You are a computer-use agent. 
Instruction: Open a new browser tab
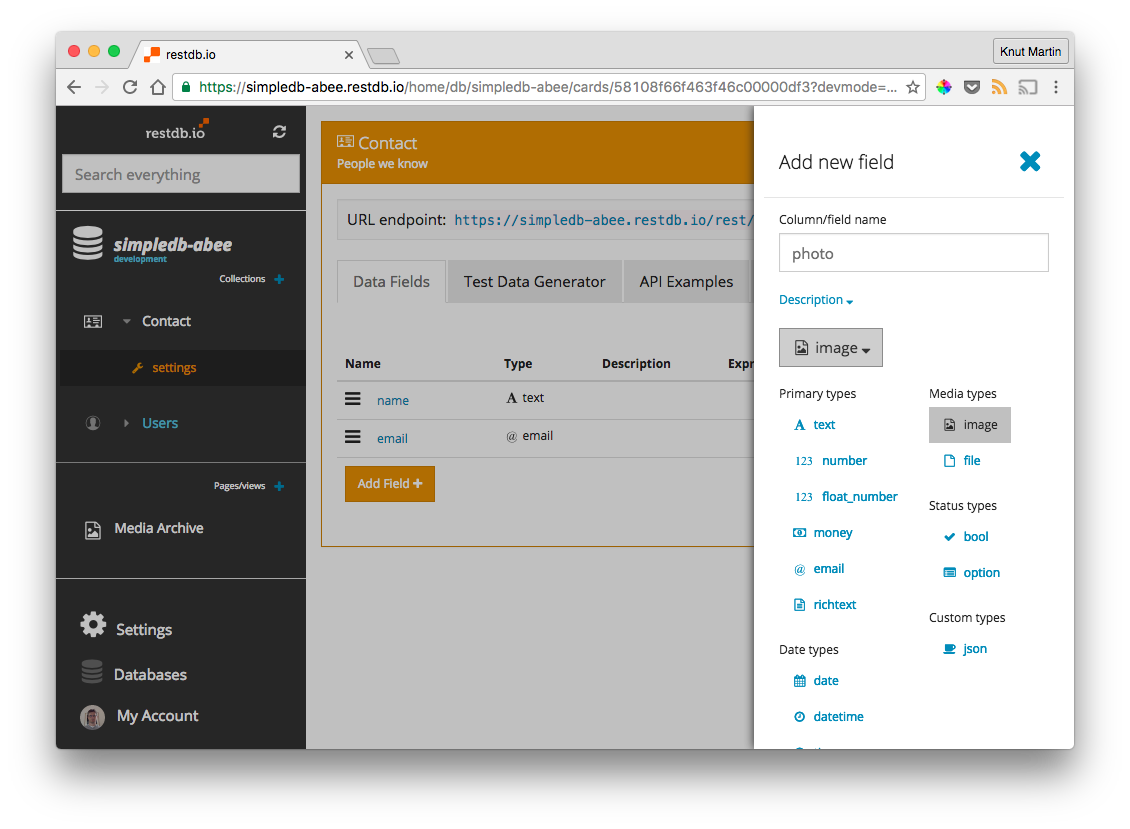coord(383,56)
